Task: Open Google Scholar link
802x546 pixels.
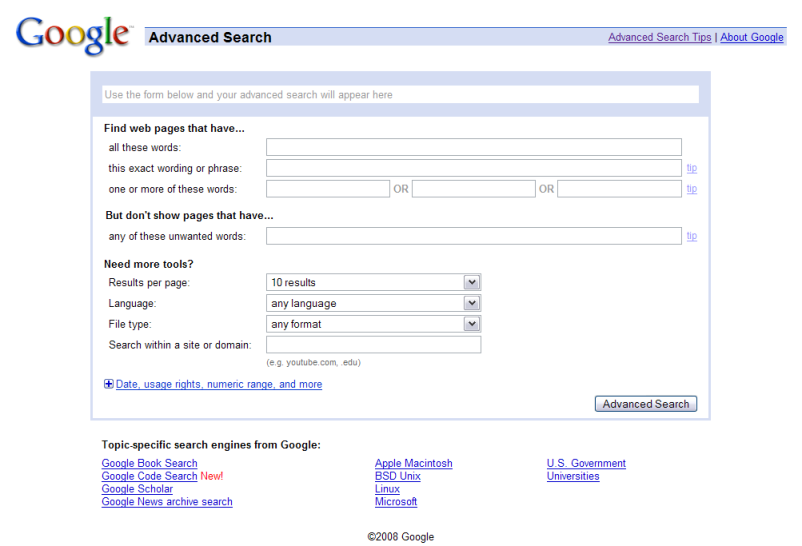Action: 137,489
